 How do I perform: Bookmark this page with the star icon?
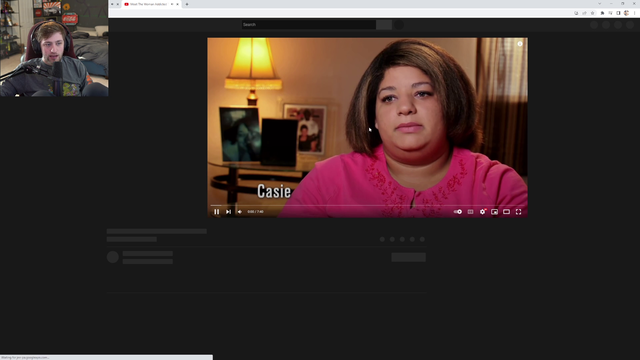(x=593, y=13)
